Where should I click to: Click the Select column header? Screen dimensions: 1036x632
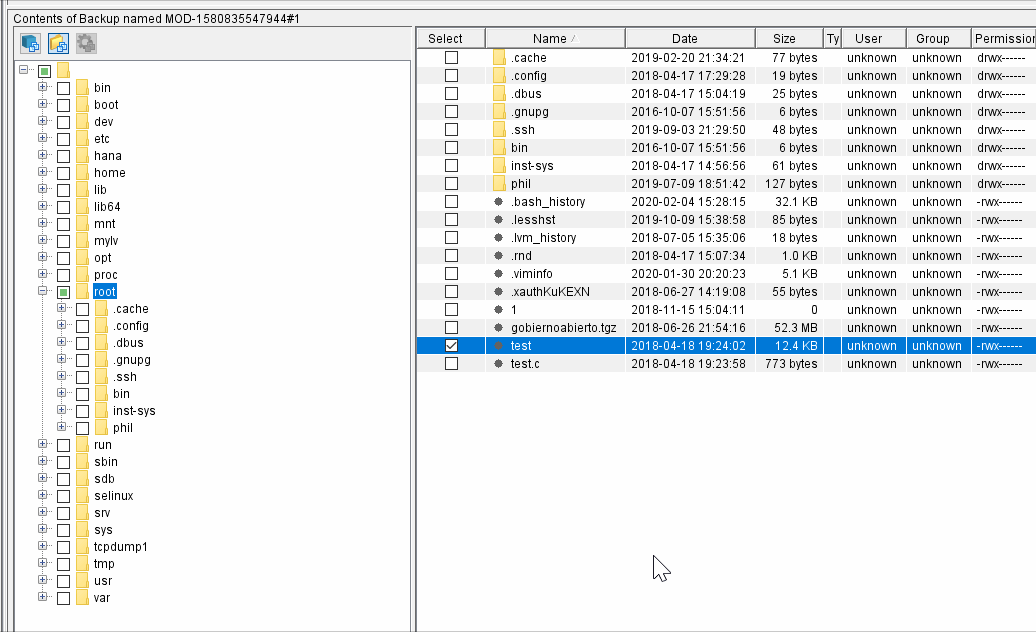(451, 38)
